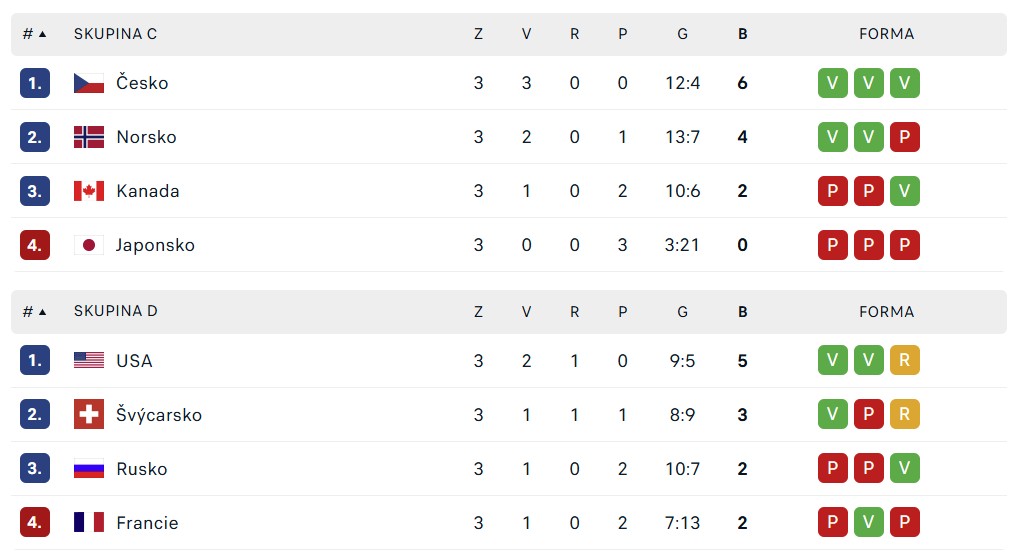The width and height of the screenshot is (1018, 556).
Task: Click the Canada flag icon
Action: 89,191
